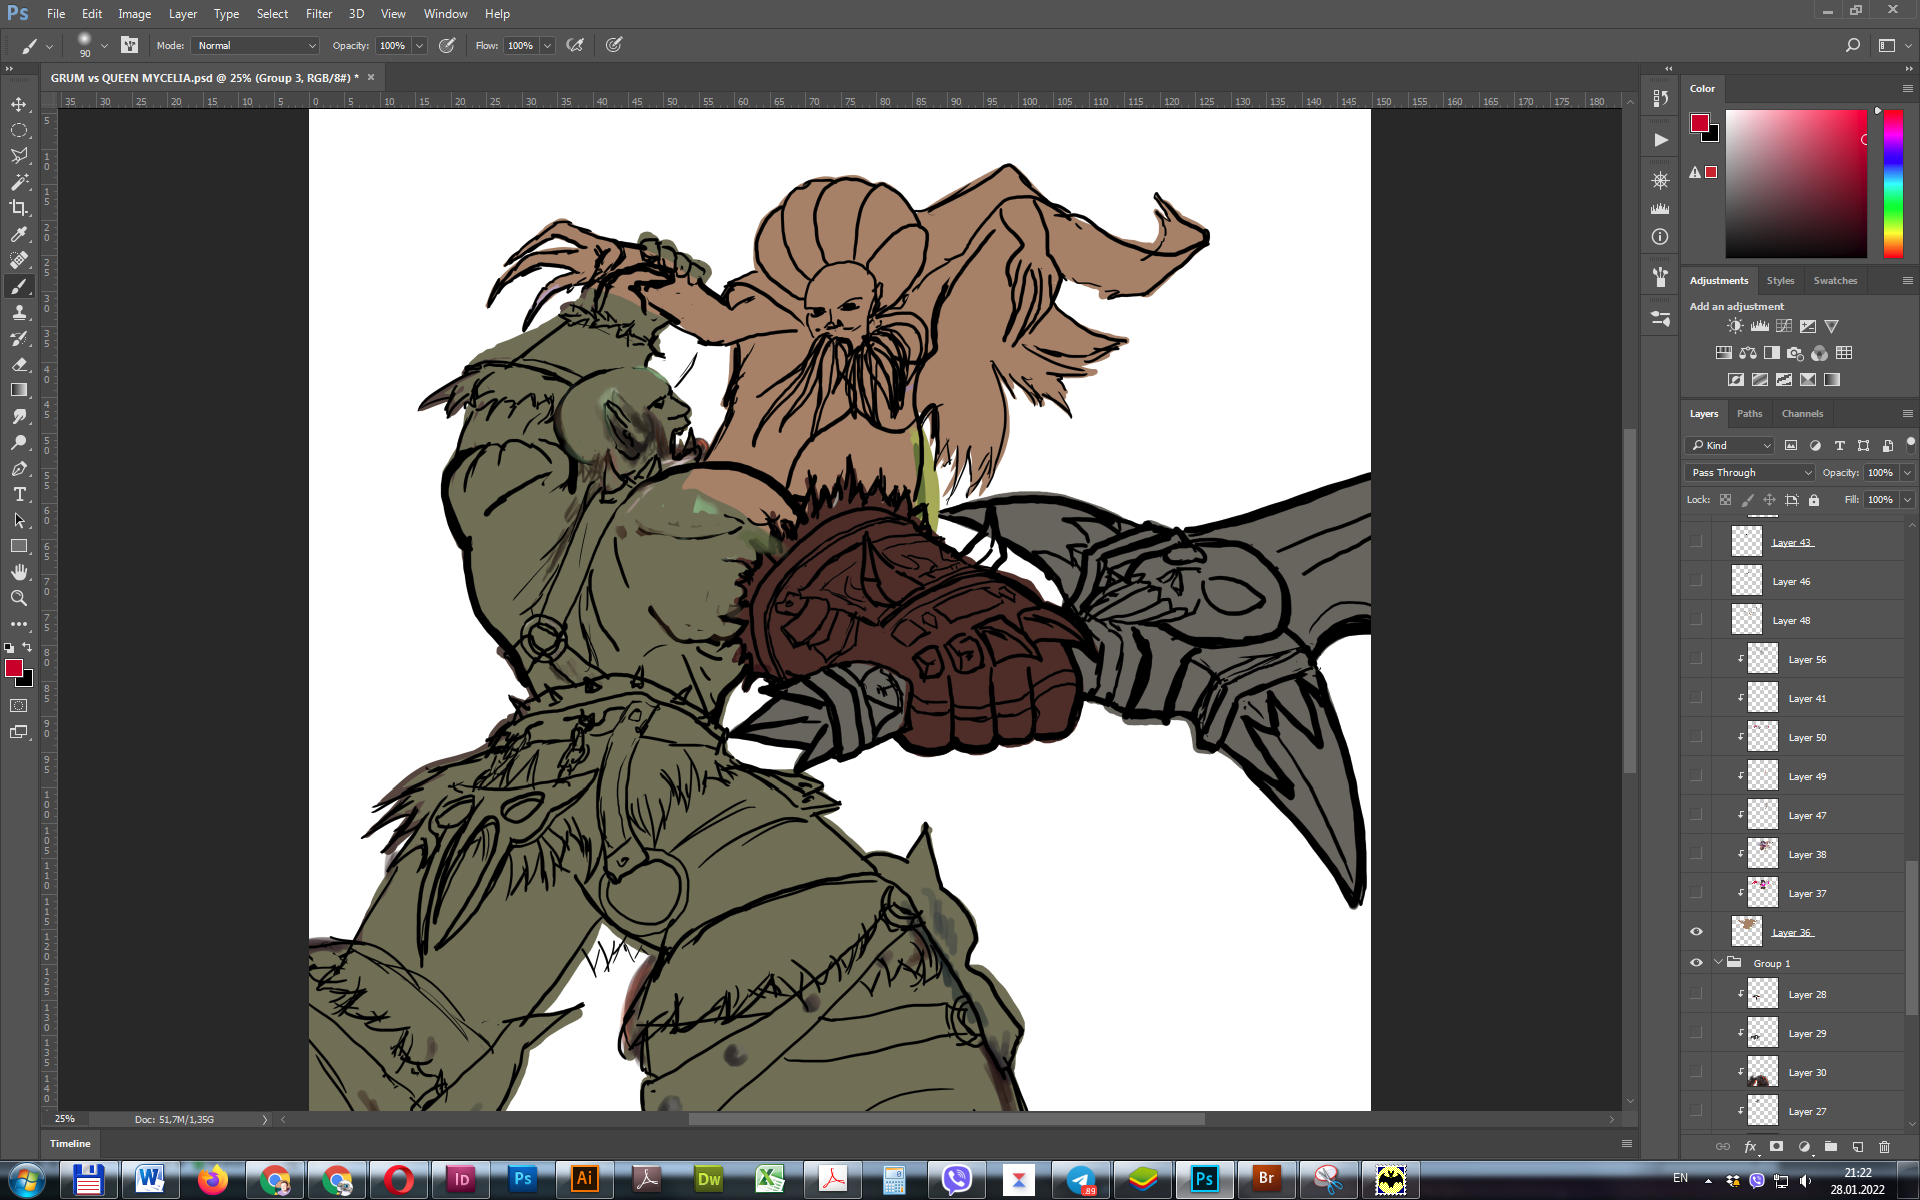The image size is (1920, 1200).
Task: Open the Info panel icon
Action: point(1660,237)
